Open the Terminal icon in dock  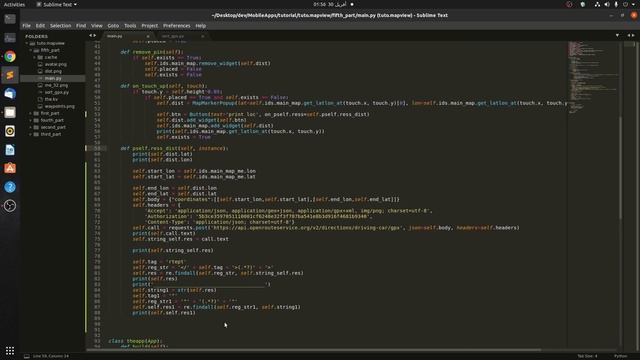tap(10, 19)
